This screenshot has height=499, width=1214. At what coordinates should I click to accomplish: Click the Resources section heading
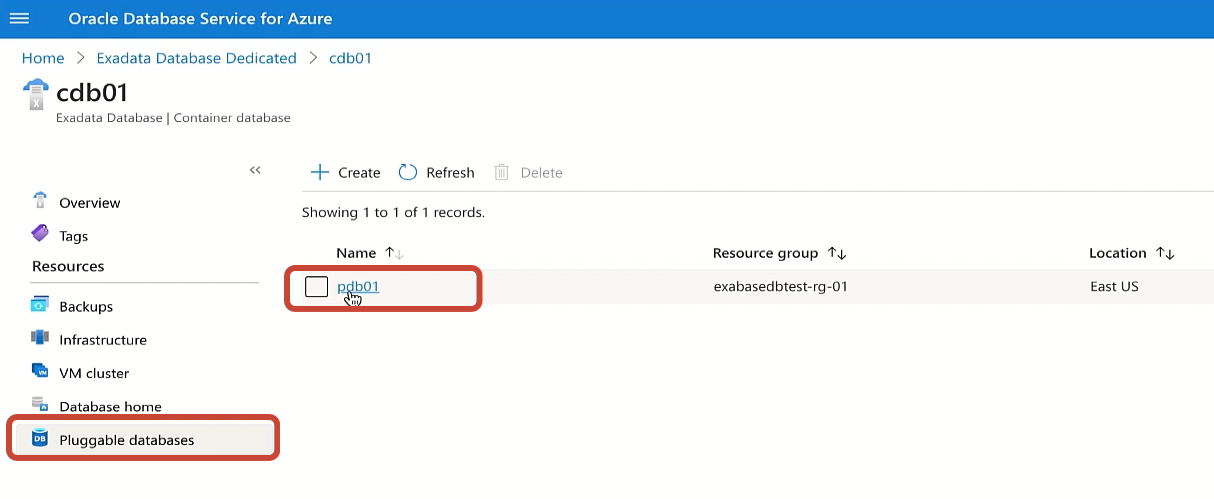pyautogui.click(x=68, y=267)
